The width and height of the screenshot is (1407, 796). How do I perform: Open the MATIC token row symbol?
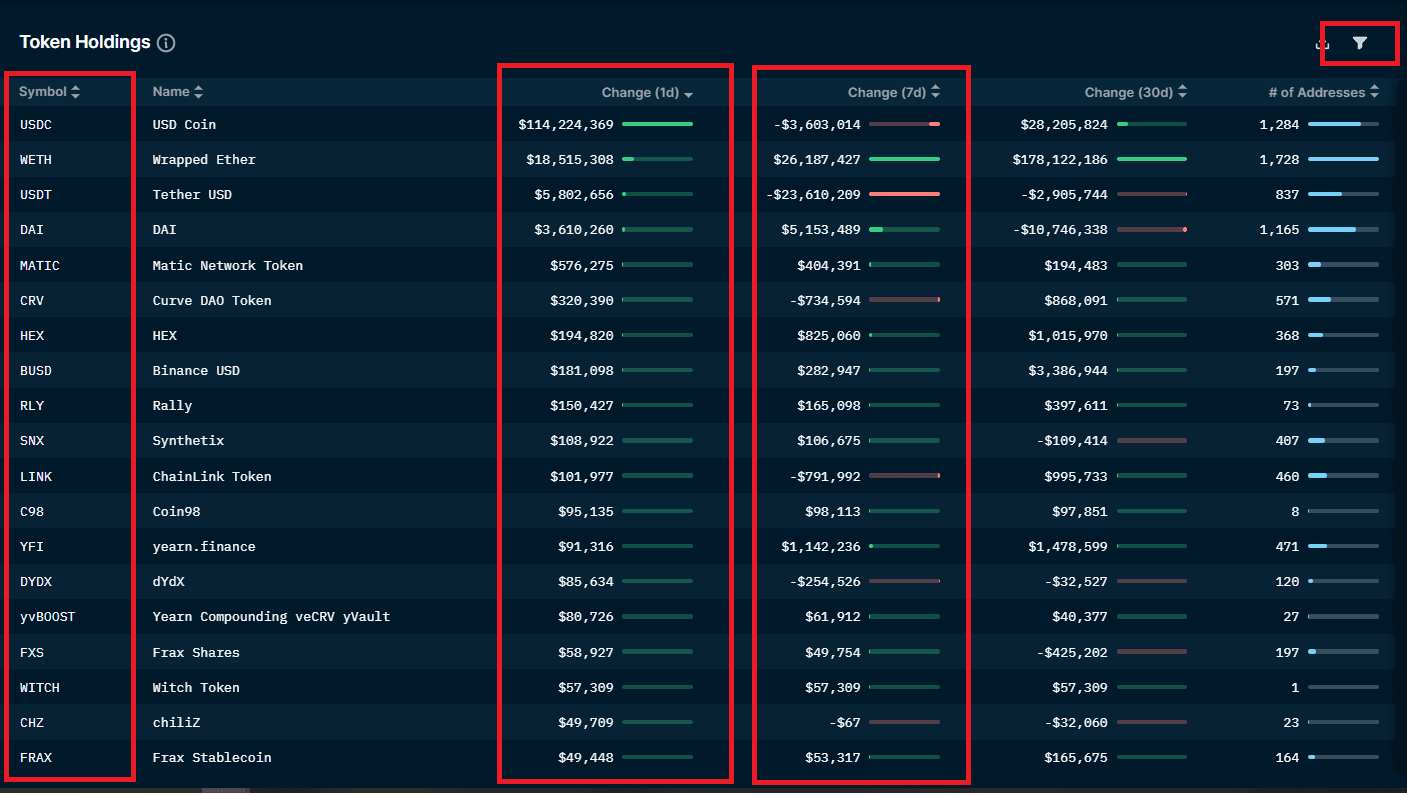pyautogui.click(x=40, y=266)
